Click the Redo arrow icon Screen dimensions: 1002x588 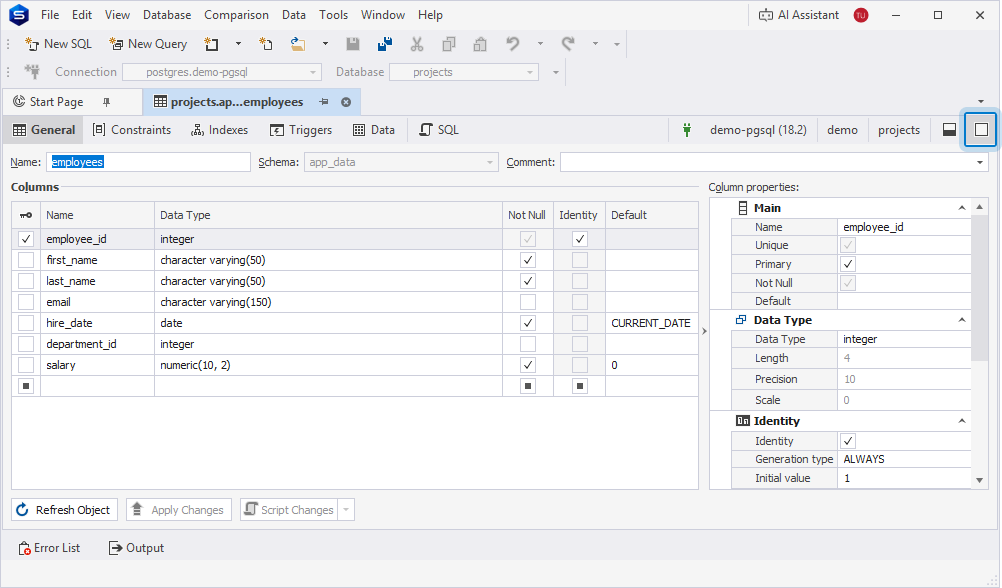point(567,44)
